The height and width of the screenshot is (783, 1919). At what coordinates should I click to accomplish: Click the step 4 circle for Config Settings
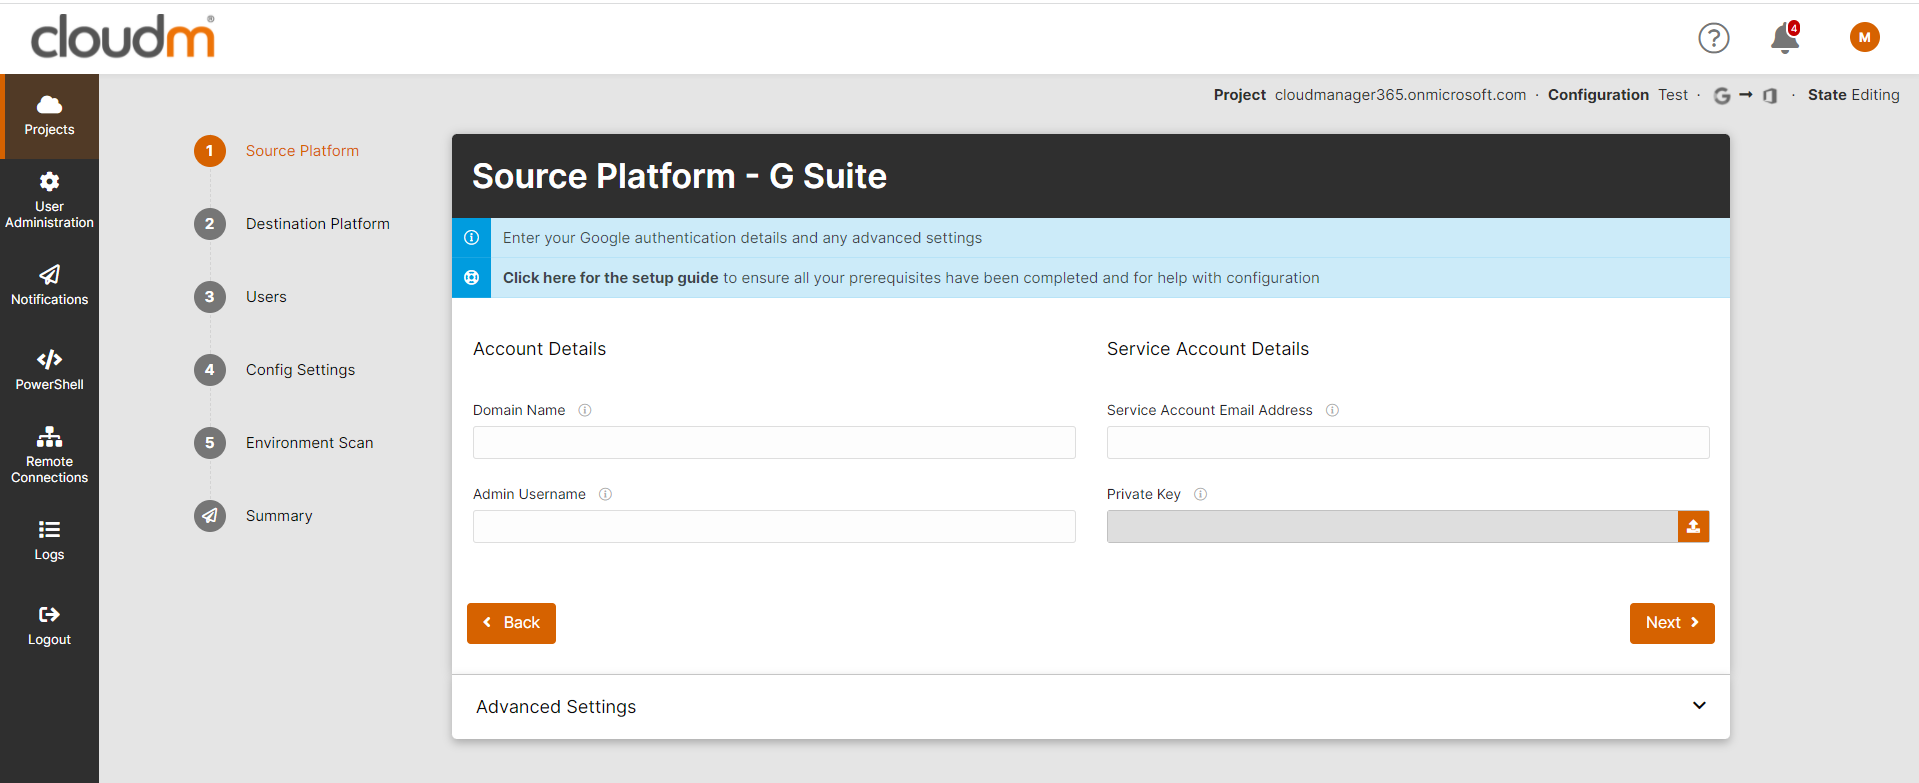[210, 370]
